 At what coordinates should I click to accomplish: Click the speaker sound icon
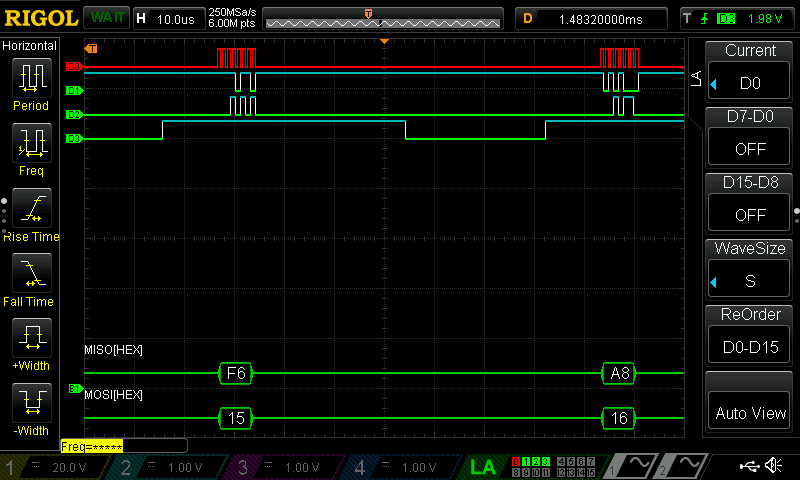click(773, 466)
